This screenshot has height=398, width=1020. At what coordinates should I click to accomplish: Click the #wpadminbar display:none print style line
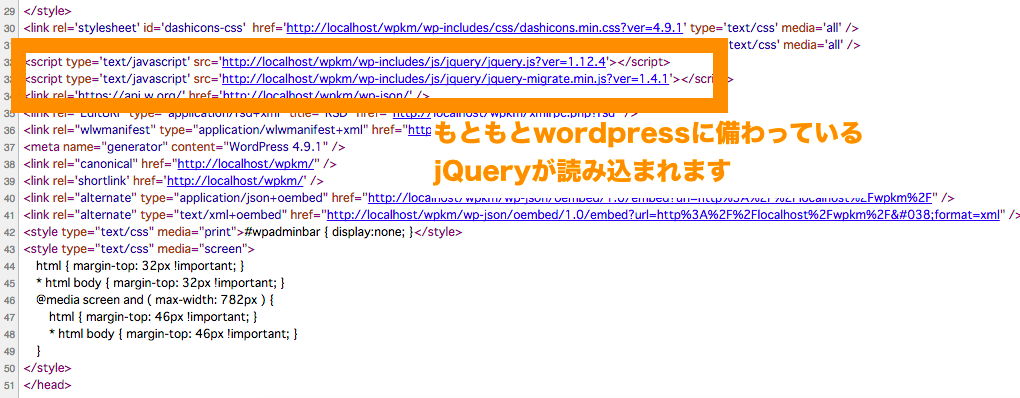(243, 232)
